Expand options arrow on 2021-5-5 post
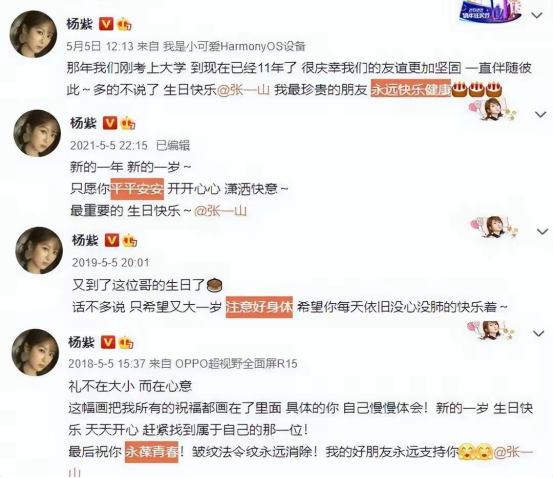 (540, 115)
